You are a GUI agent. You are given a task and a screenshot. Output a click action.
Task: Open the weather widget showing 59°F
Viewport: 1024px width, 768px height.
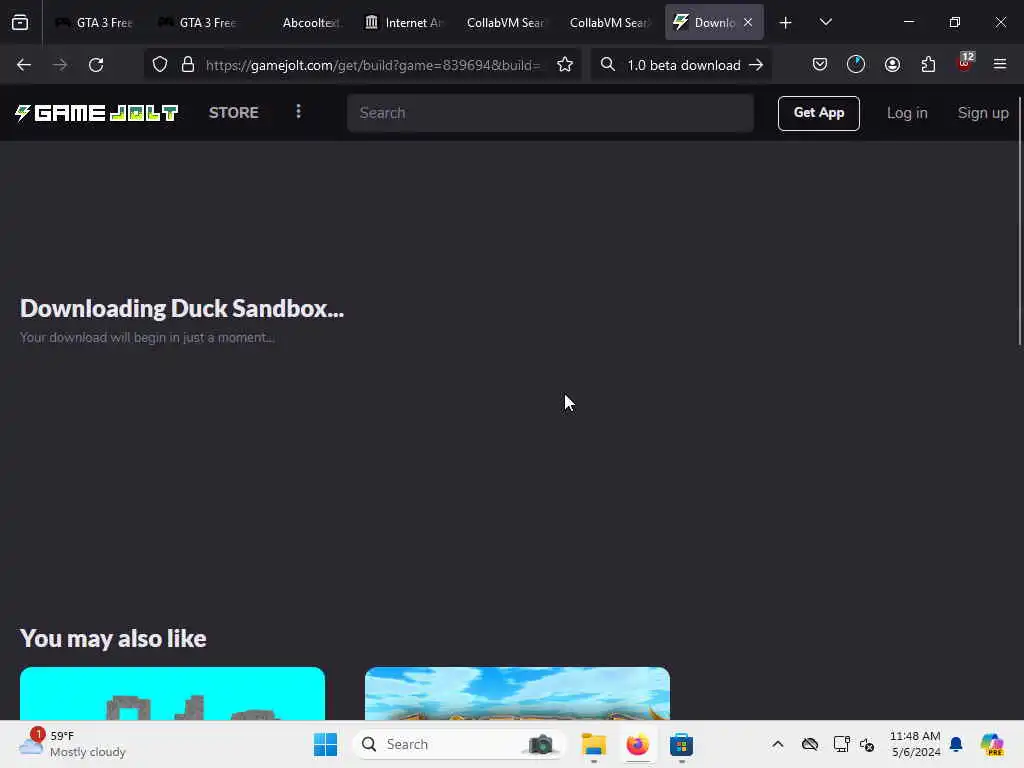(x=72, y=744)
